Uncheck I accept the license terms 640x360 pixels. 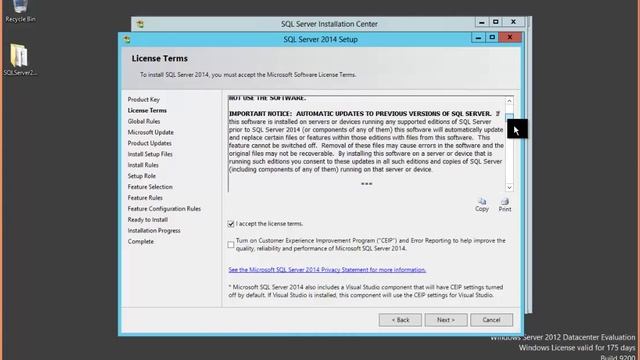click(231, 224)
